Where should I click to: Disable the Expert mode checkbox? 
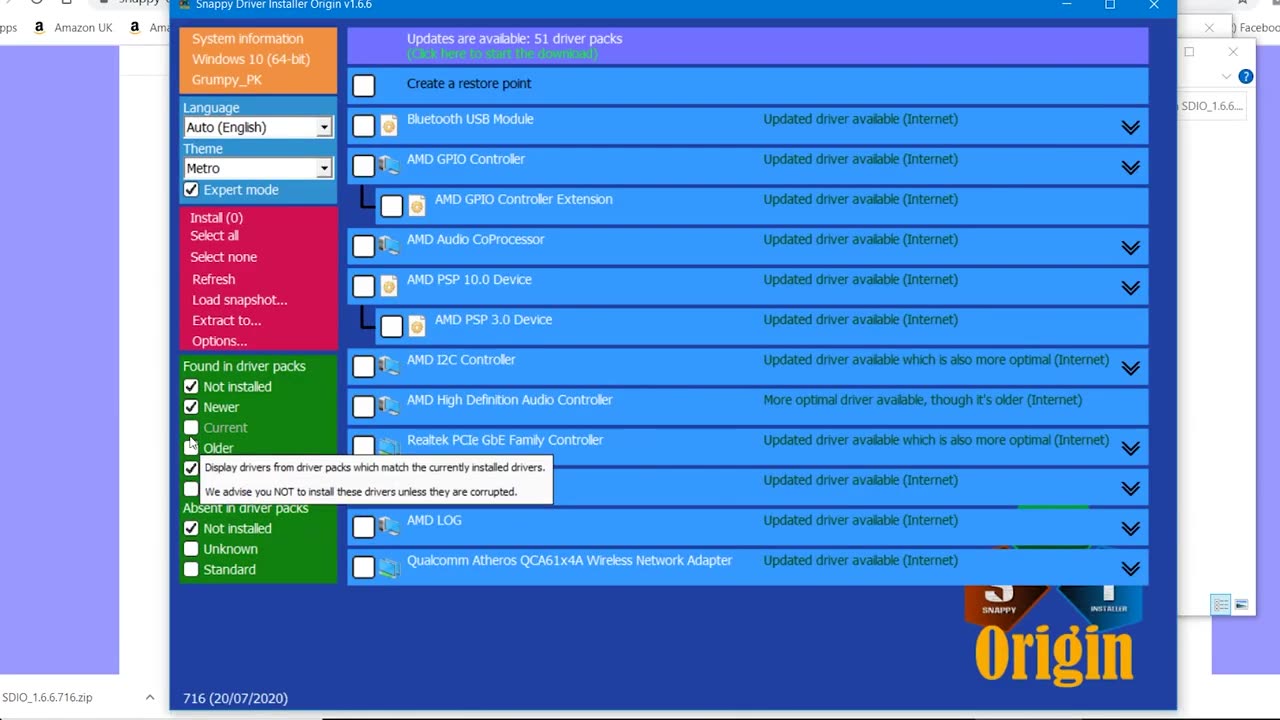pyautogui.click(x=191, y=190)
